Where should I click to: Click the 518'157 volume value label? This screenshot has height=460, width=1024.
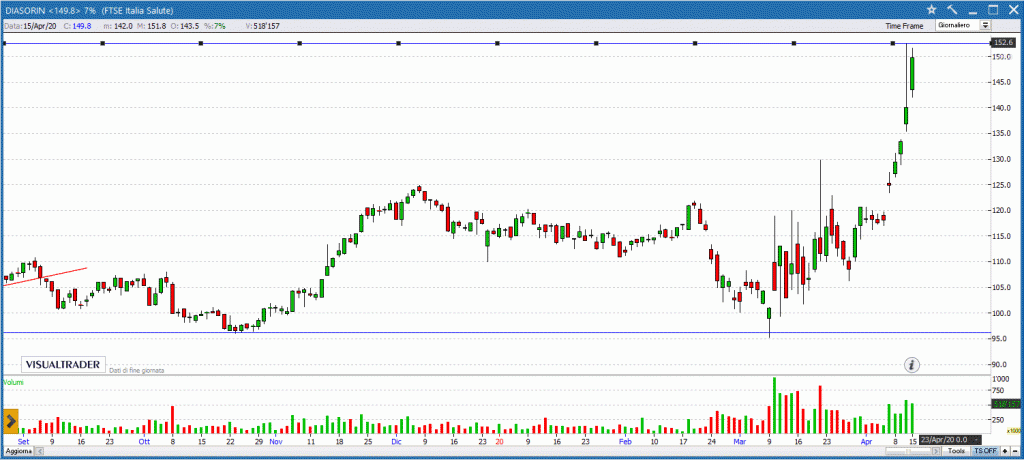1006,404
